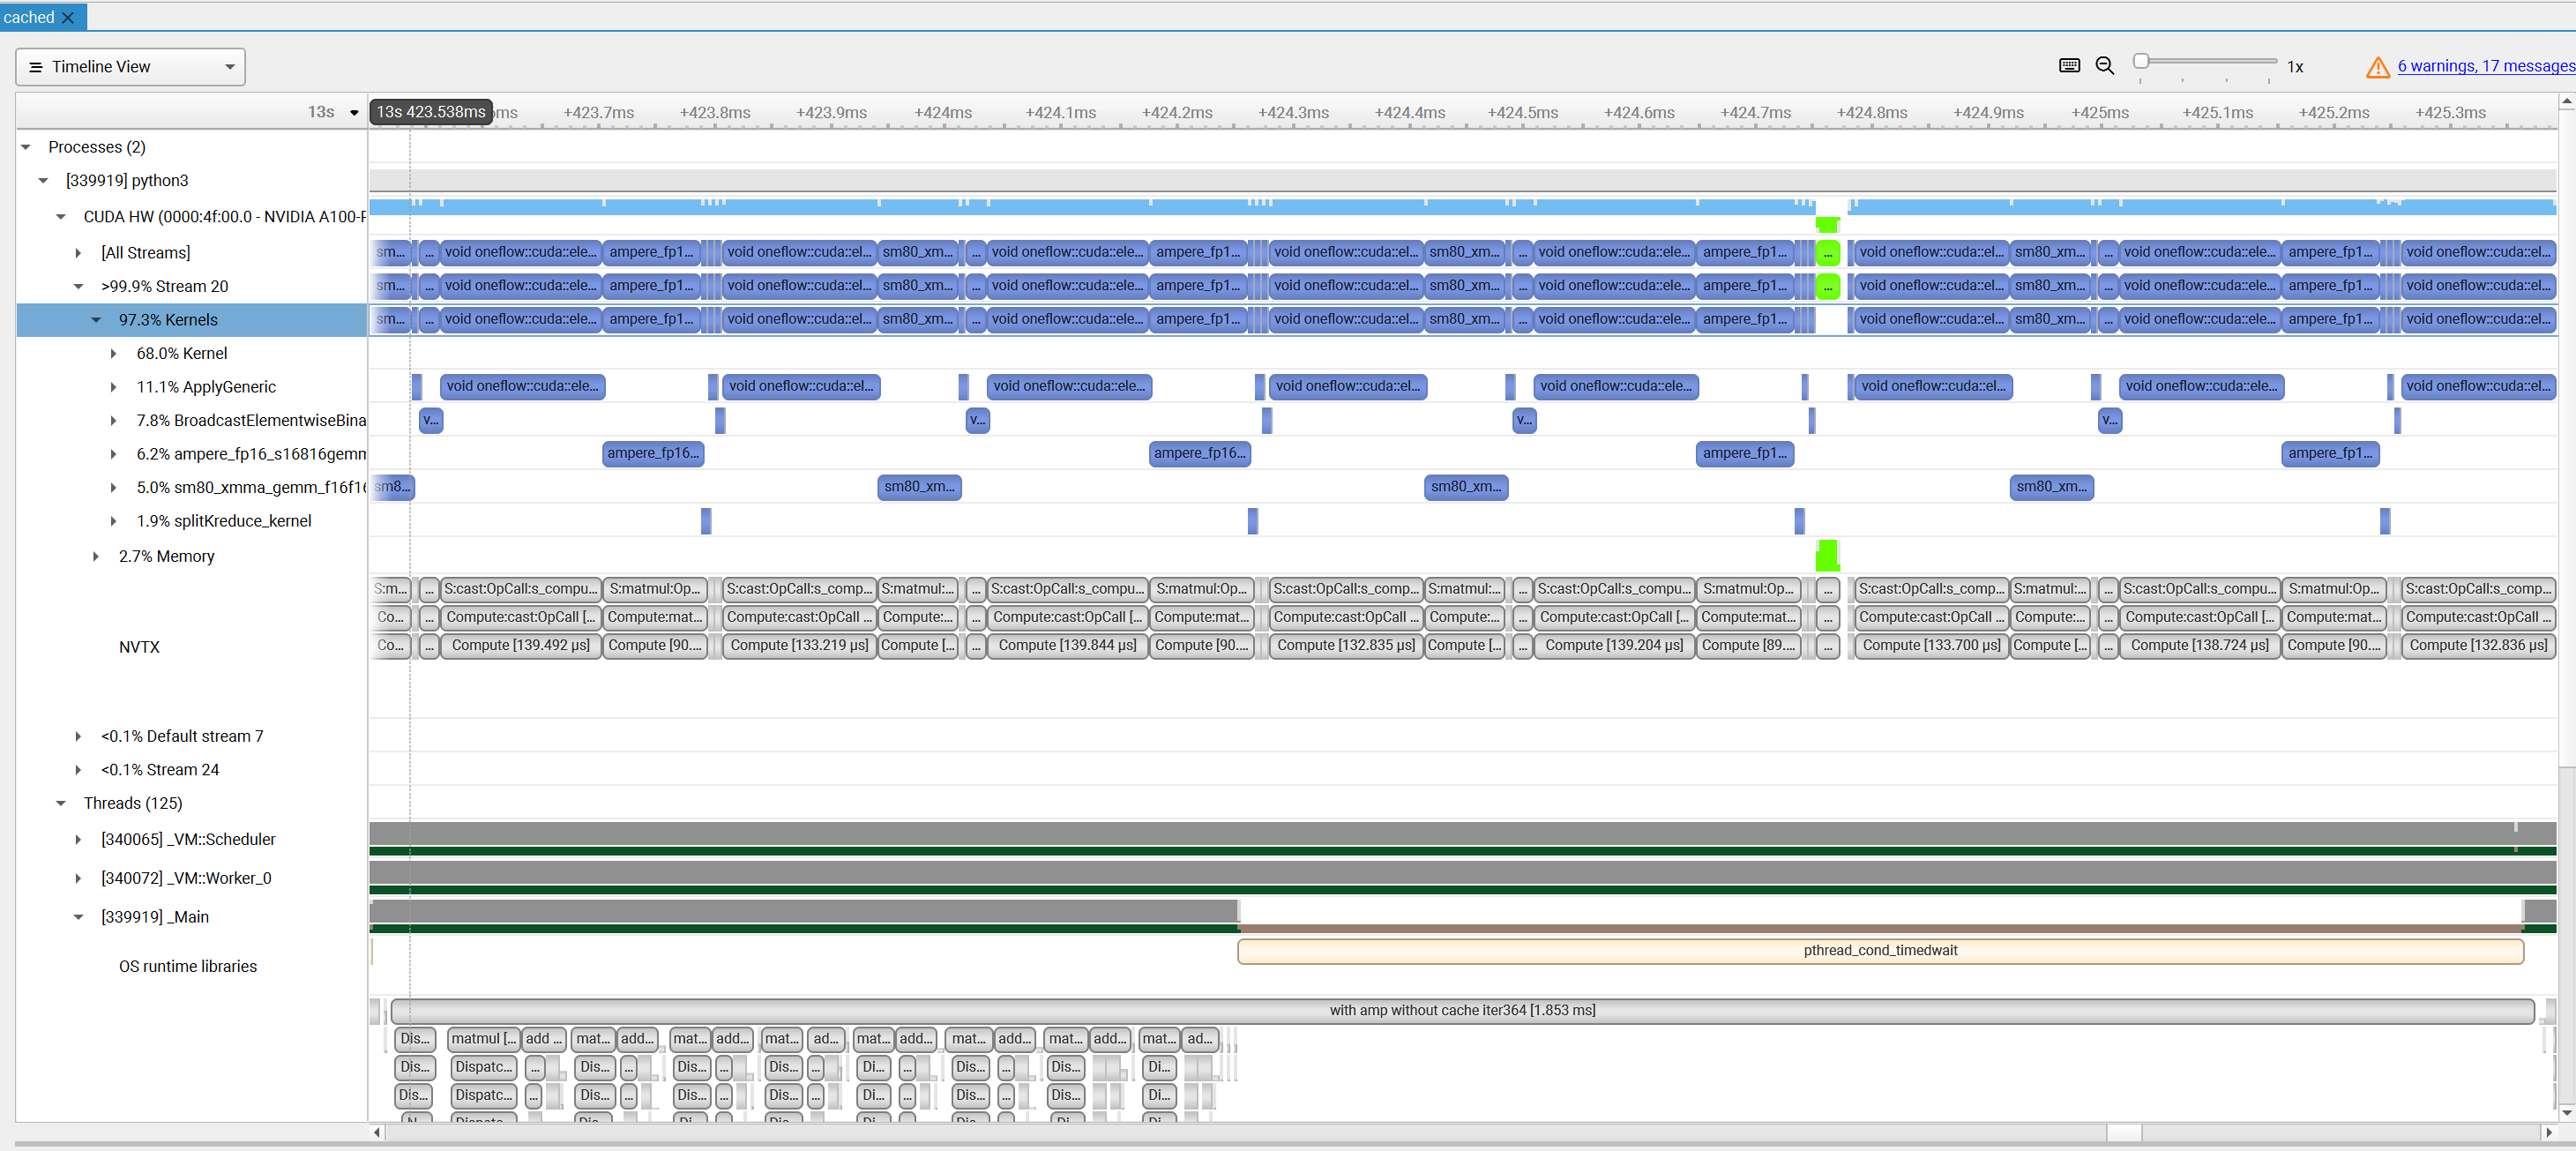Collapse the Threads (125) node
This screenshot has width=2576, height=1151.
61,803
